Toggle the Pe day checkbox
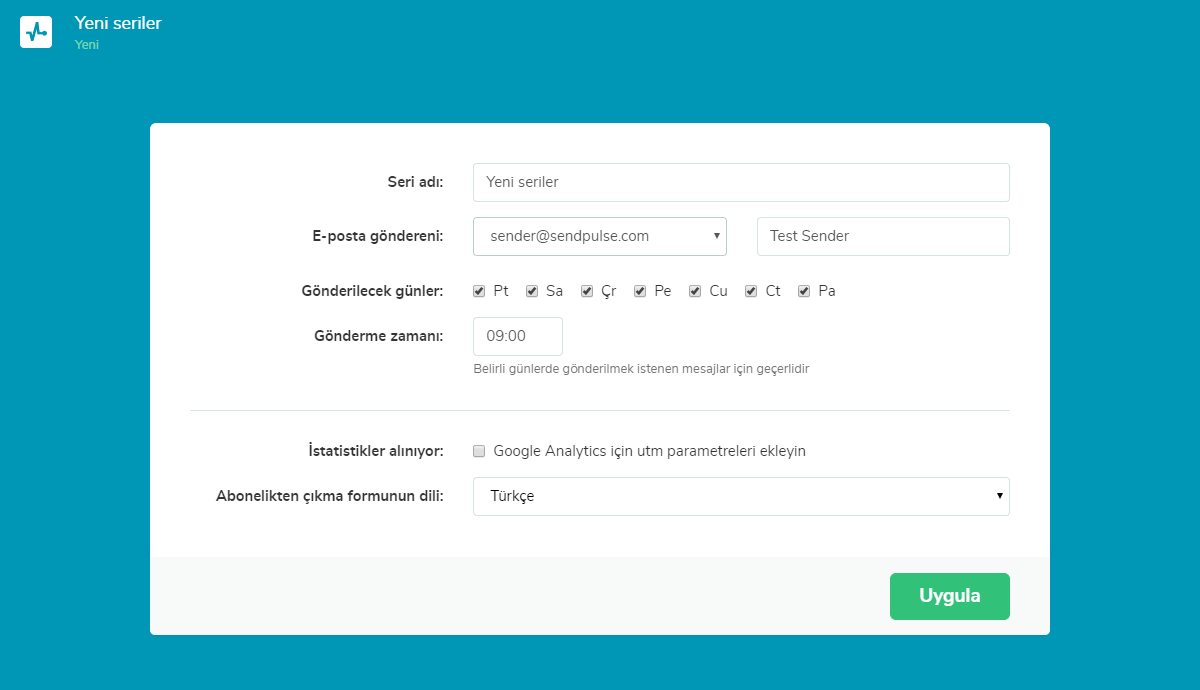 click(x=640, y=291)
